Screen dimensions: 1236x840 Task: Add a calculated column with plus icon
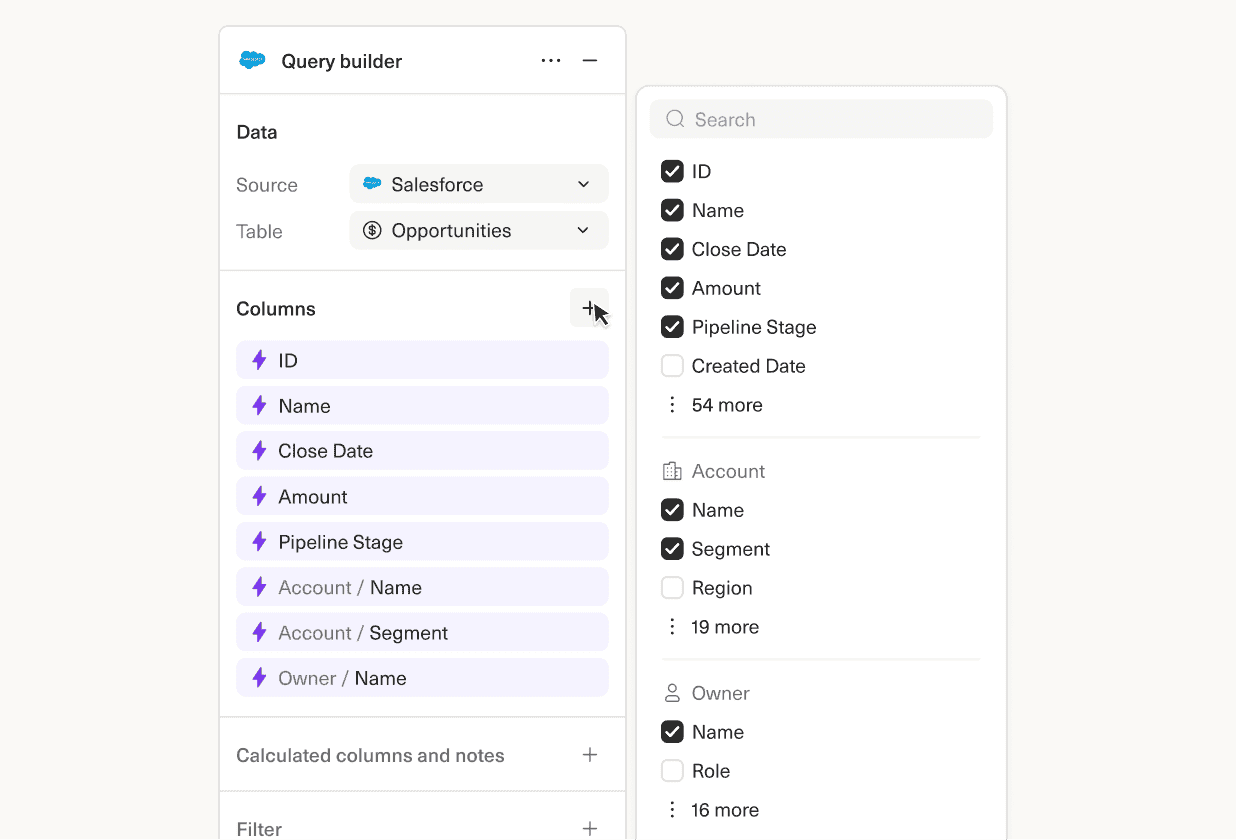[590, 755]
